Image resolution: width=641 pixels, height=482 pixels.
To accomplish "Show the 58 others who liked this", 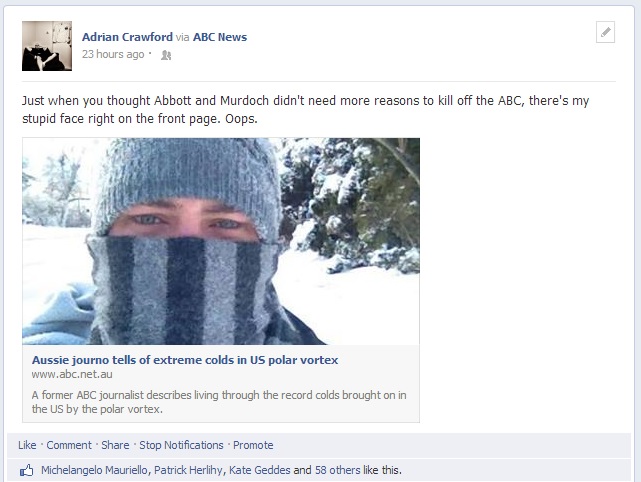I will [338, 470].
